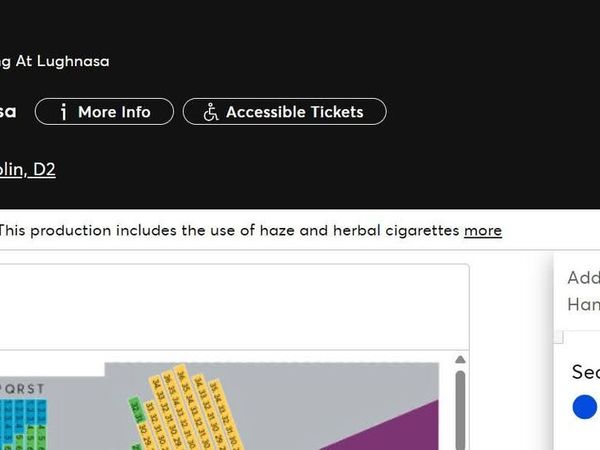Open the Accessible Tickets label text
Screen dimensions: 600x450
[295, 112]
